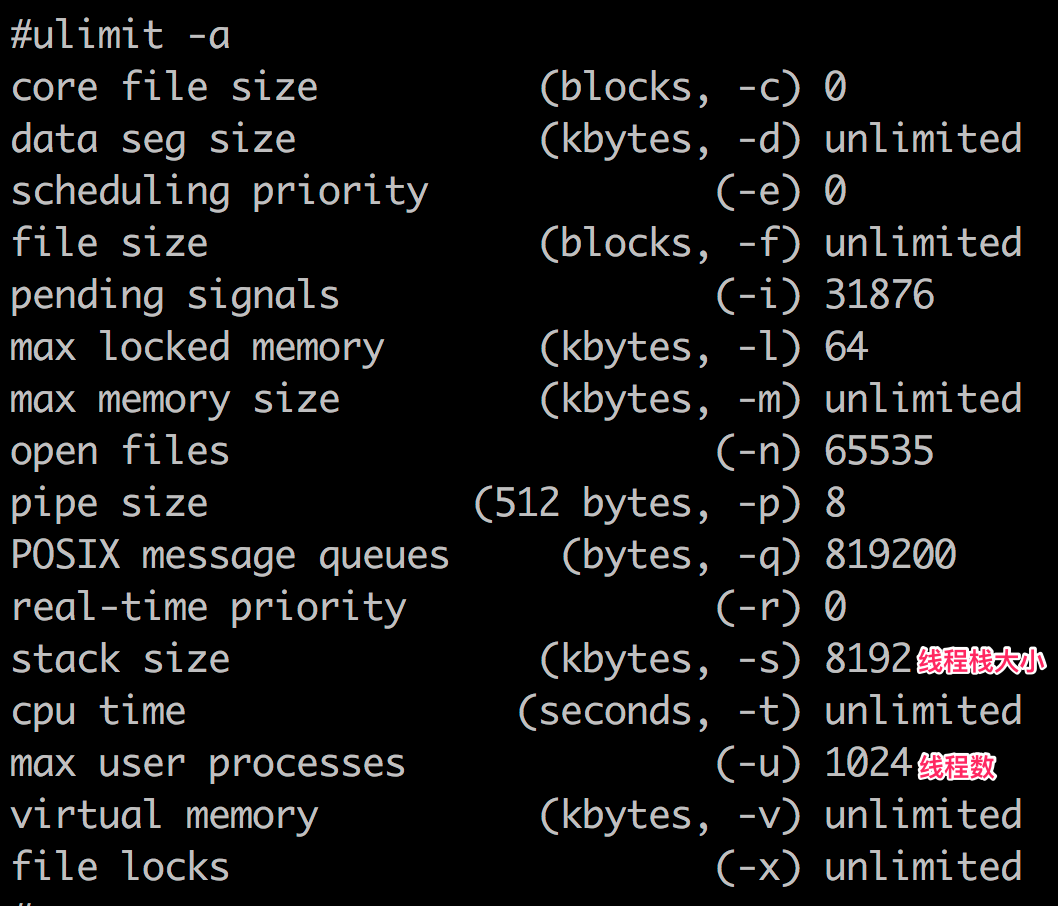Image resolution: width=1058 pixels, height=906 pixels.
Task: Click the stack size value 8192
Action: coord(868,660)
